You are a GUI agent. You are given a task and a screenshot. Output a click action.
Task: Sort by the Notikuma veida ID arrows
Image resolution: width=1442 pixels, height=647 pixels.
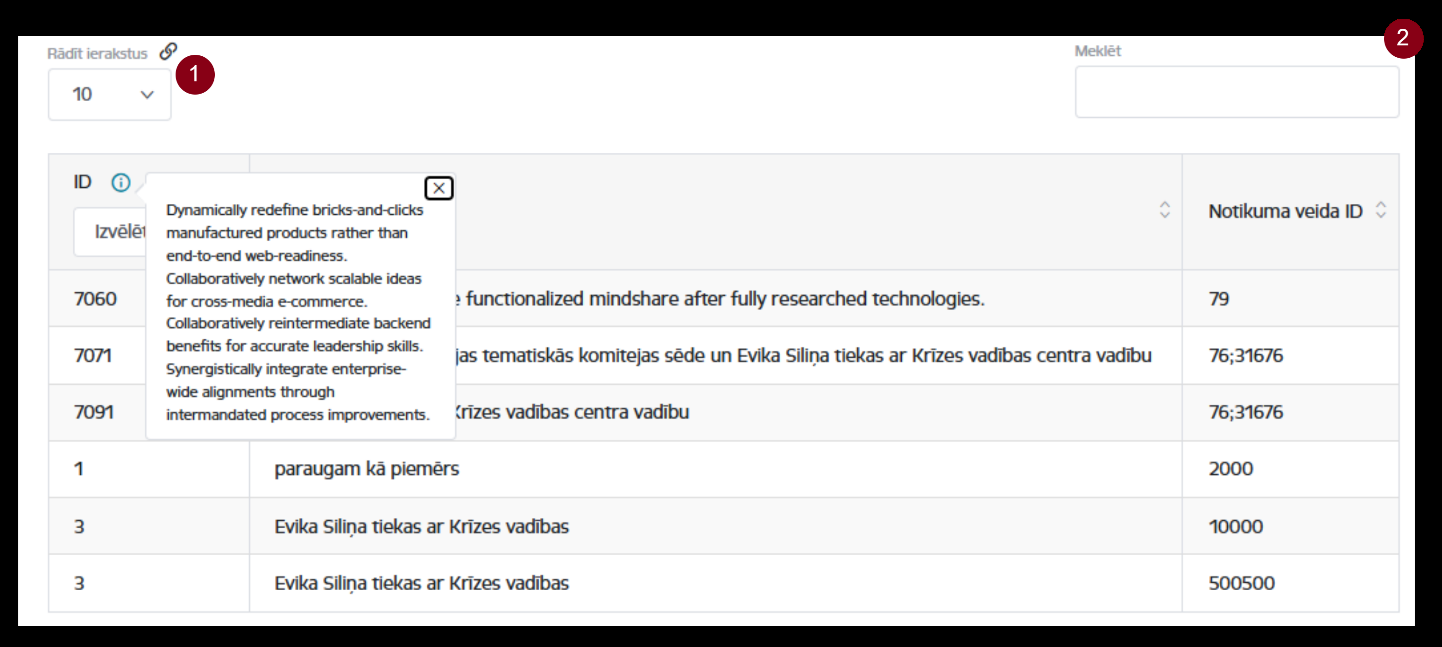click(x=1381, y=211)
